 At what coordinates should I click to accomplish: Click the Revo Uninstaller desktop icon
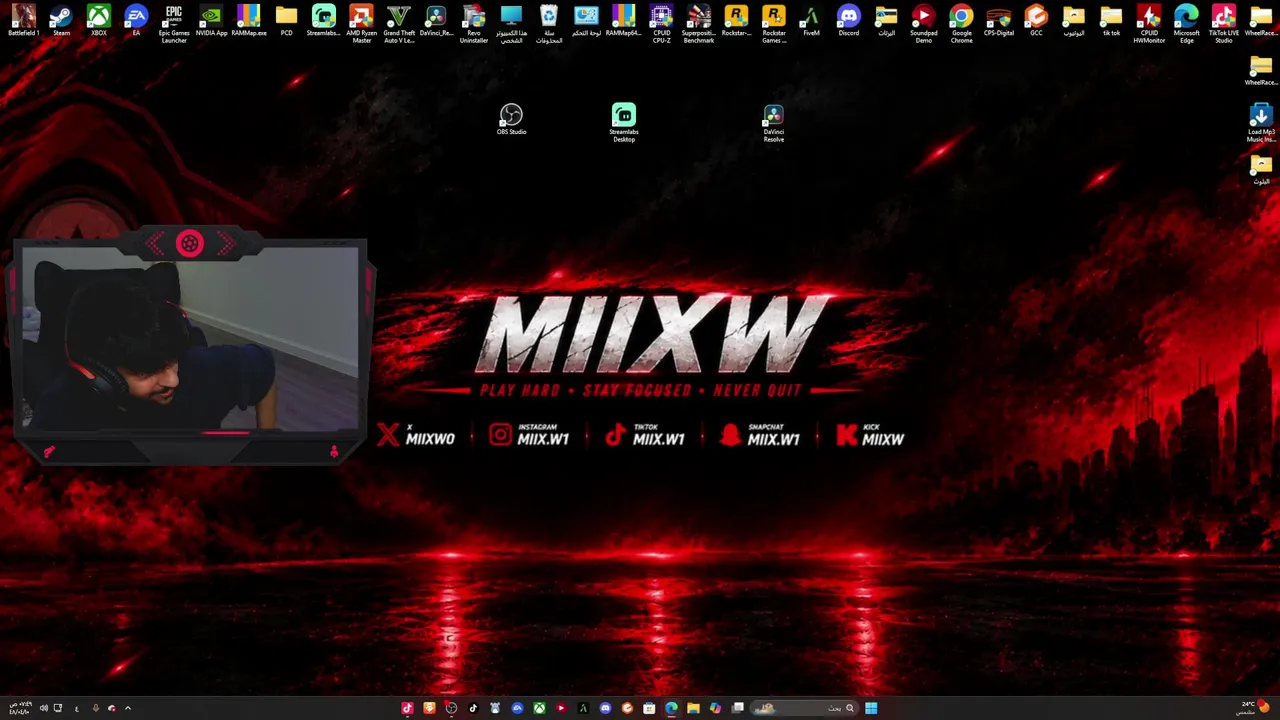(474, 24)
